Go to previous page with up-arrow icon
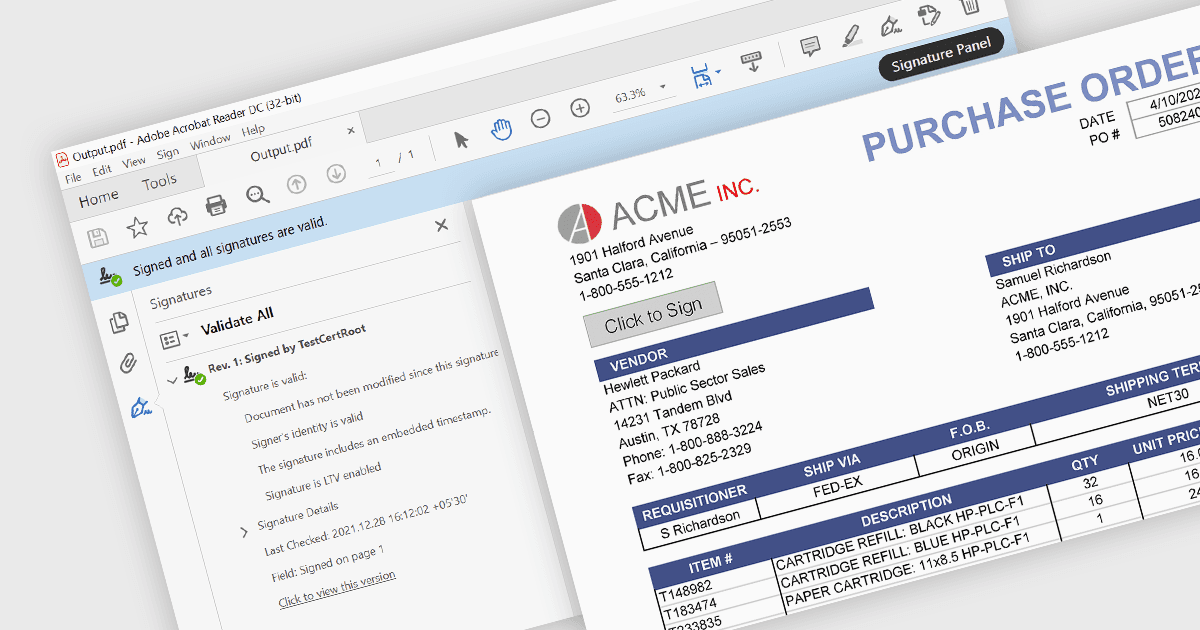Viewport: 1200px width, 630px height. click(x=297, y=184)
